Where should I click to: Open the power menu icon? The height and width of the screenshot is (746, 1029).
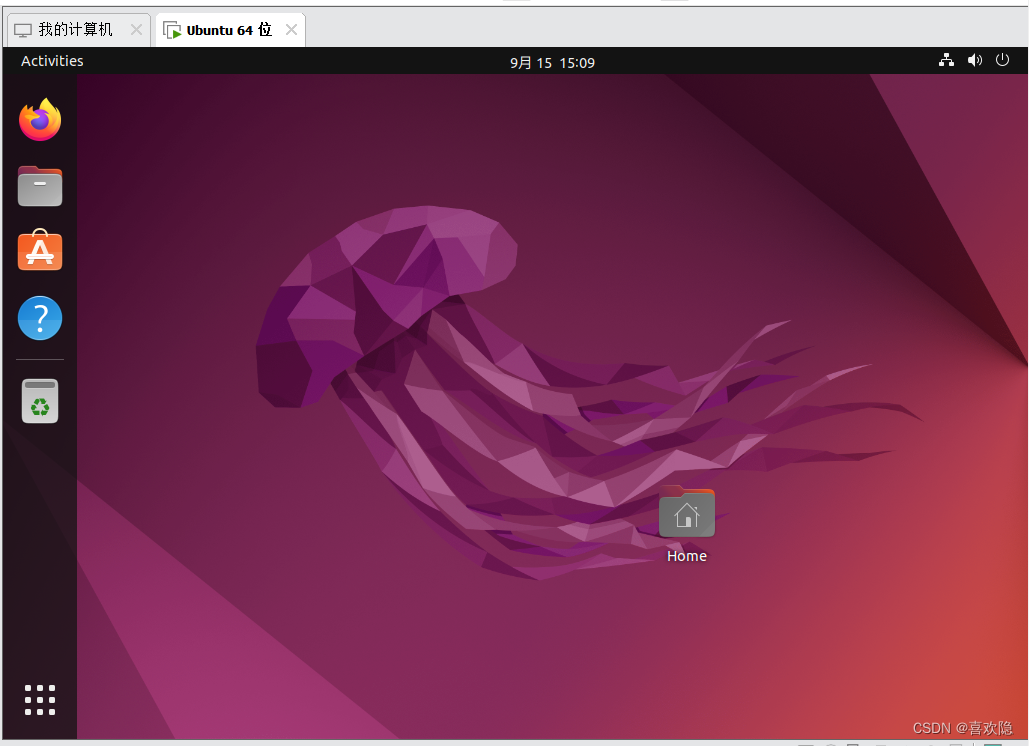[1002, 60]
